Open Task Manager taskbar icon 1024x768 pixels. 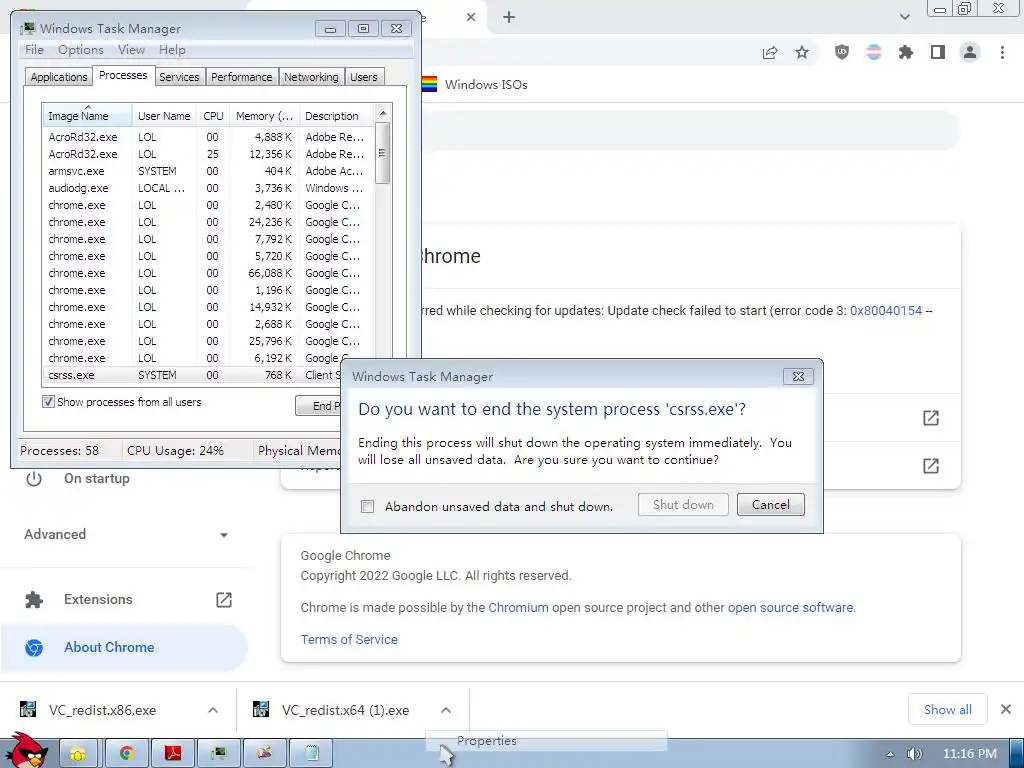tap(219, 754)
